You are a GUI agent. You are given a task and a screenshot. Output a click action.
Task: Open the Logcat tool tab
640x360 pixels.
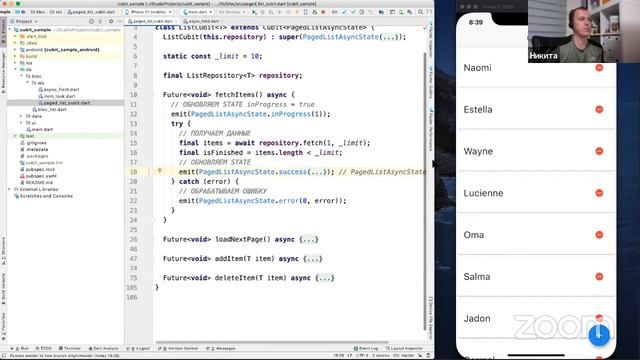point(138,348)
